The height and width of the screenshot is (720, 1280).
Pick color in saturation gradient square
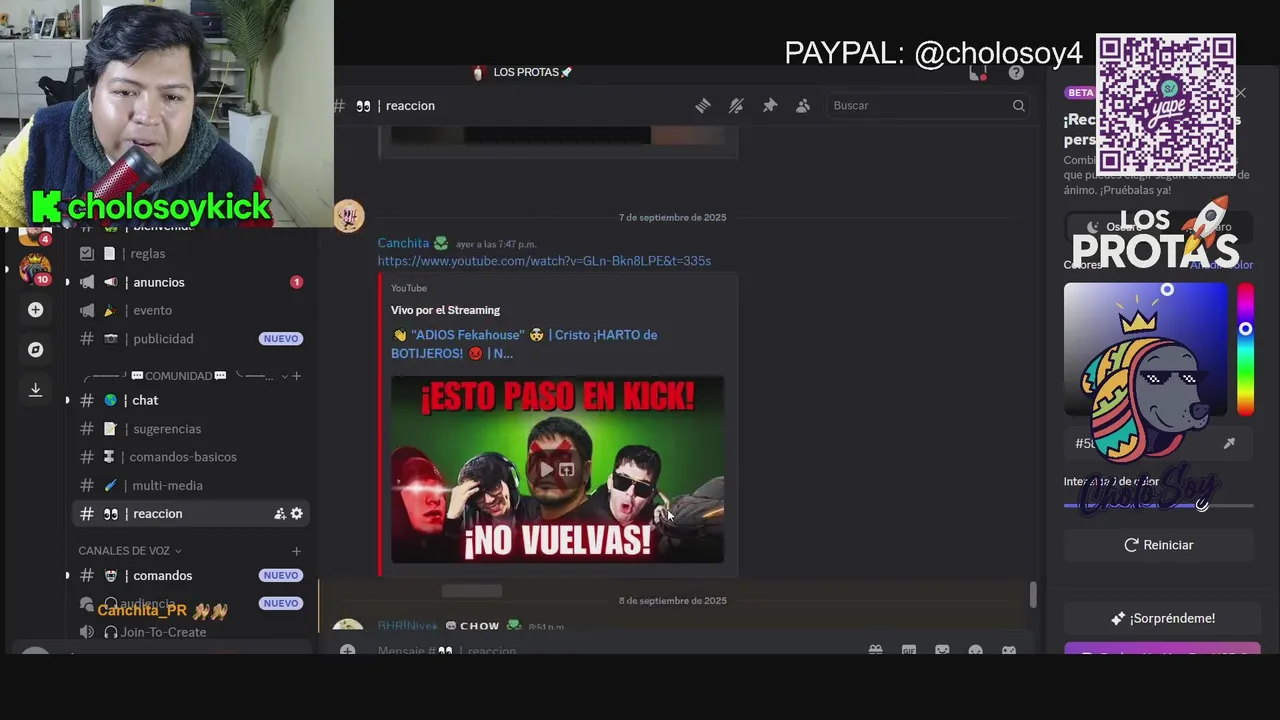click(x=1145, y=349)
